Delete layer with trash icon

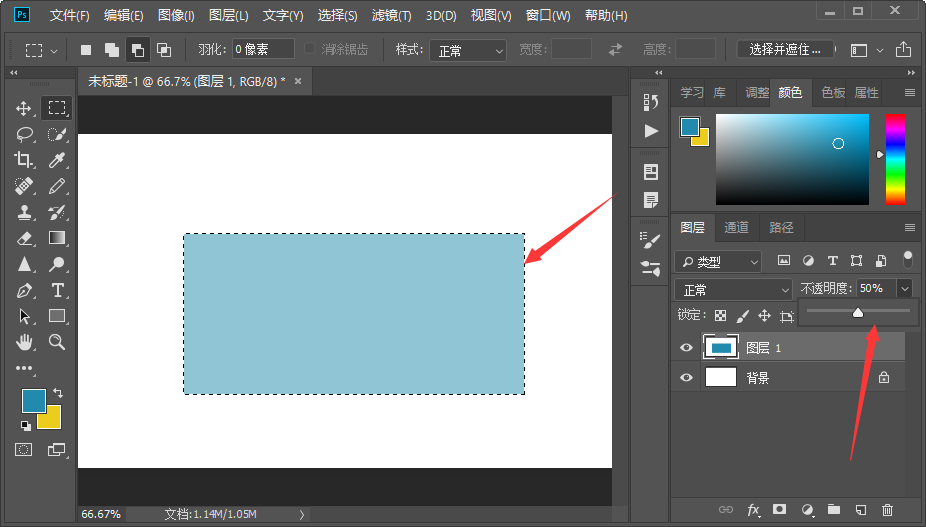coord(887,509)
